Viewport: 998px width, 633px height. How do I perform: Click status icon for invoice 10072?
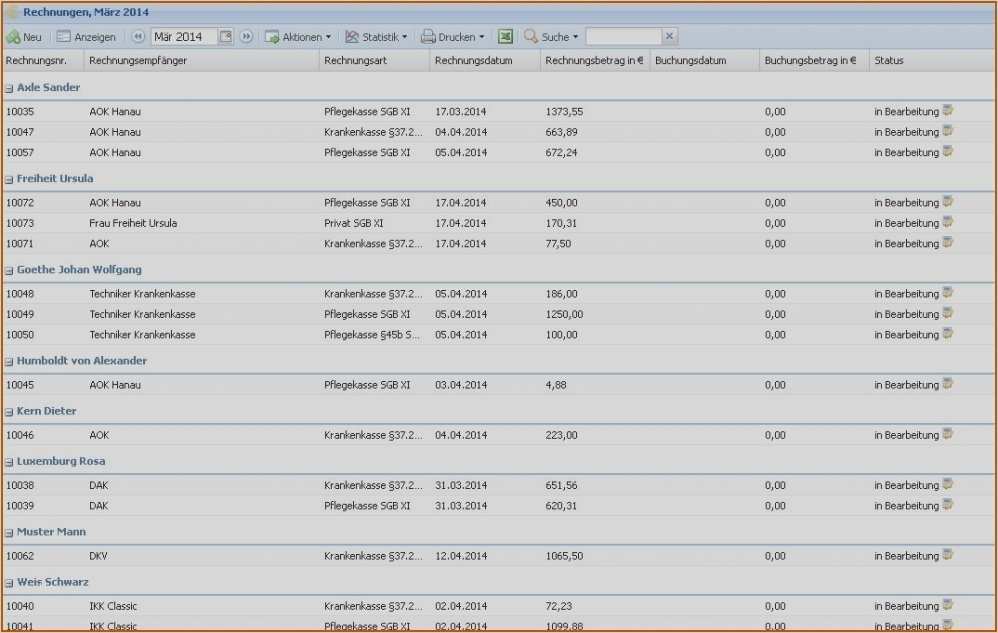click(948, 202)
